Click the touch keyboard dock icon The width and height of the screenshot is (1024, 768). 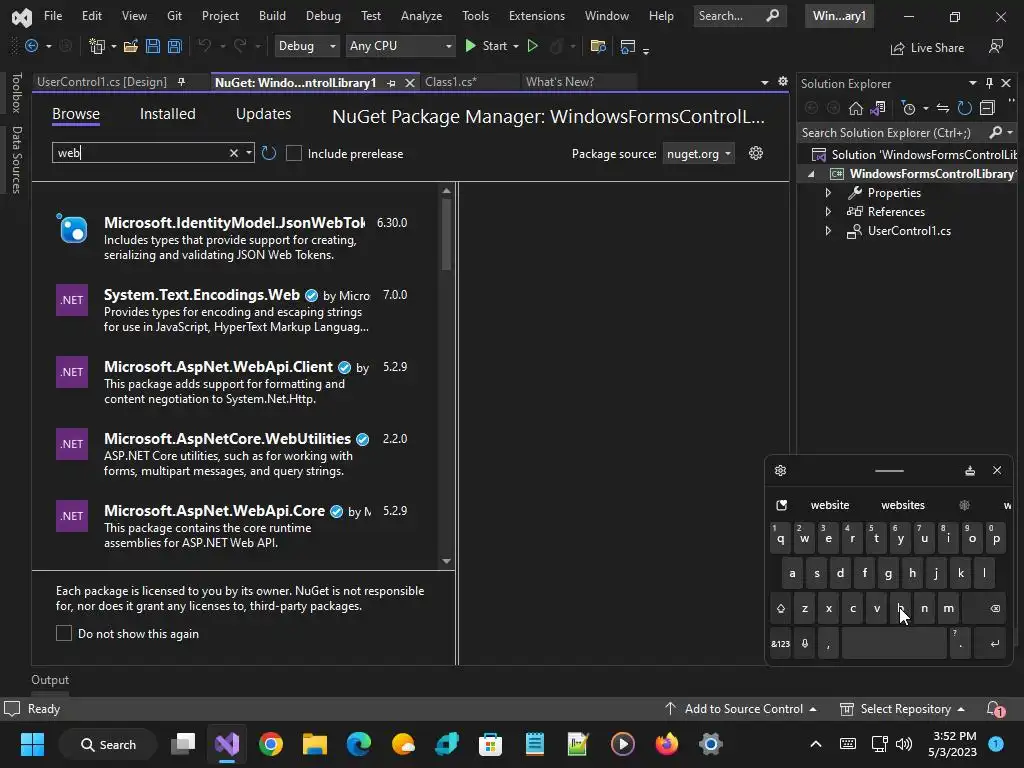(x=970, y=470)
